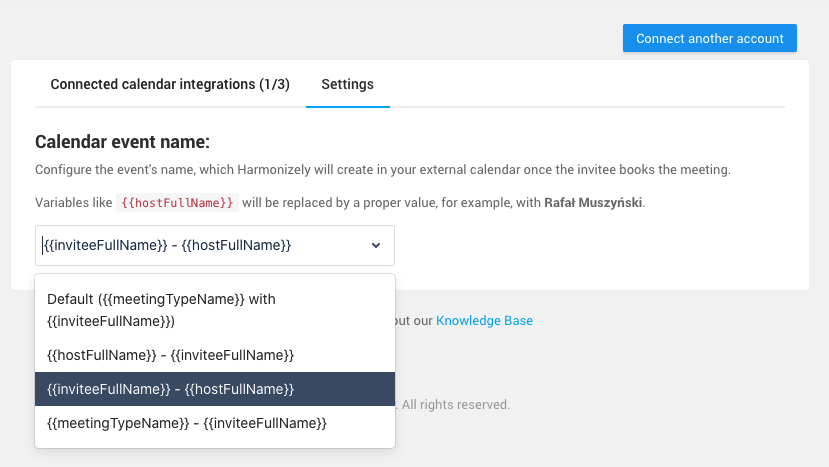Pick highlighted inviteeFullName - hostFullName option
The image size is (829, 467).
215,389
